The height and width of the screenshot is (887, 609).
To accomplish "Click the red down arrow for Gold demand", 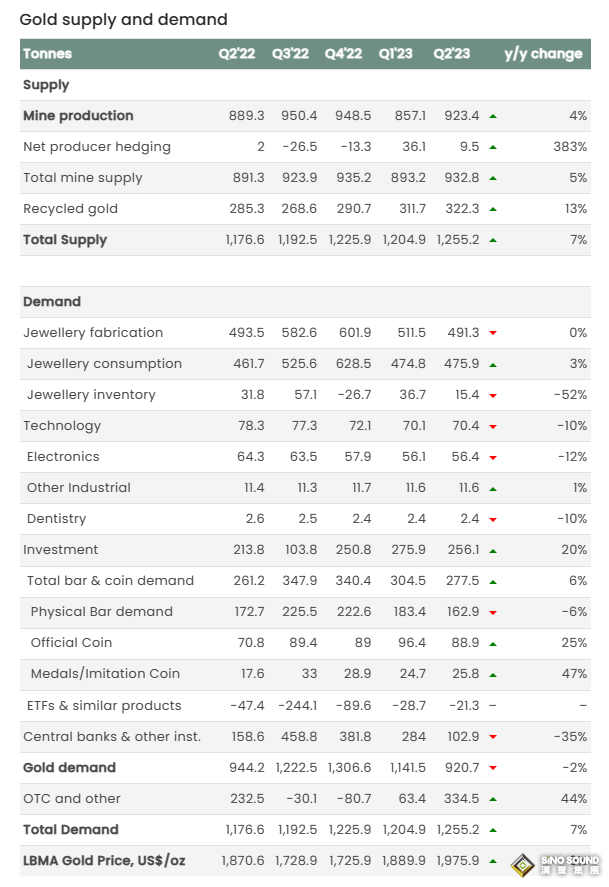I will [x=493, y=768].
